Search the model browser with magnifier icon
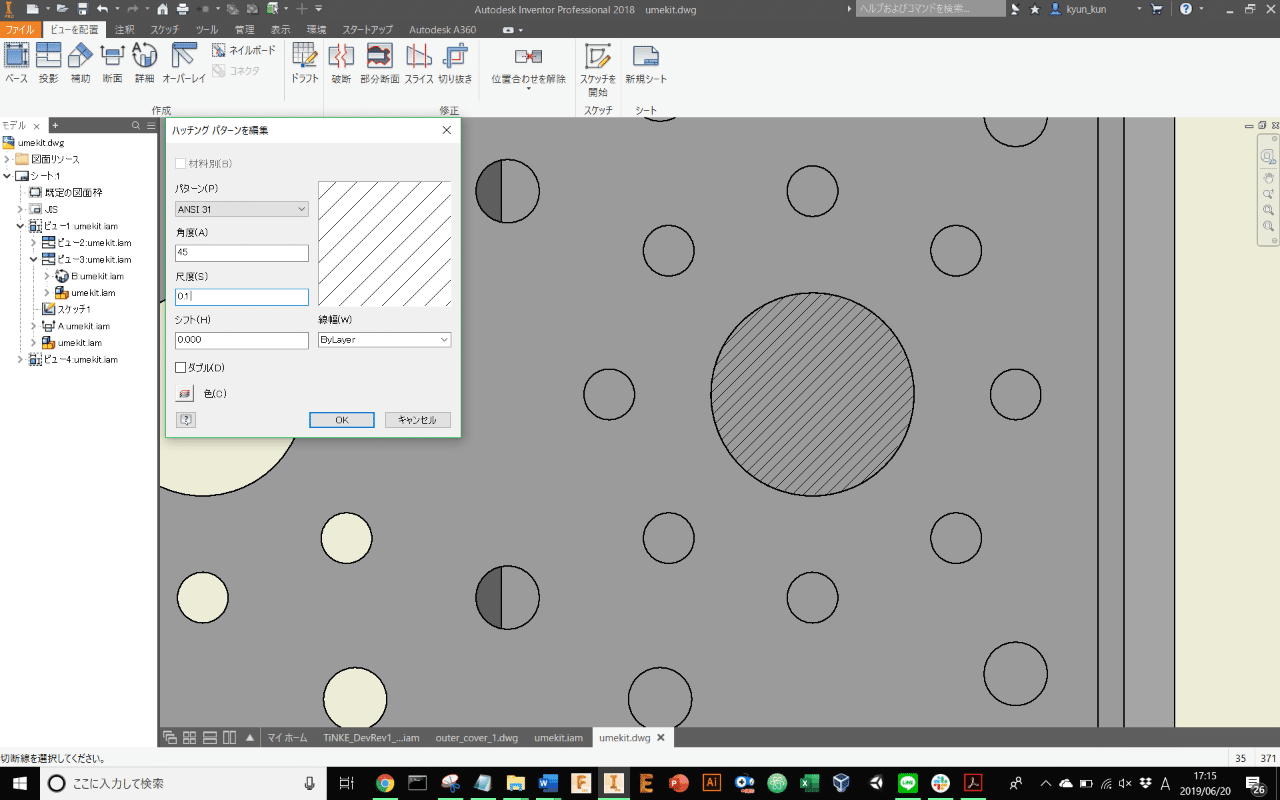The width and height of the screenshot is (1280, 800). pos(136,126)
